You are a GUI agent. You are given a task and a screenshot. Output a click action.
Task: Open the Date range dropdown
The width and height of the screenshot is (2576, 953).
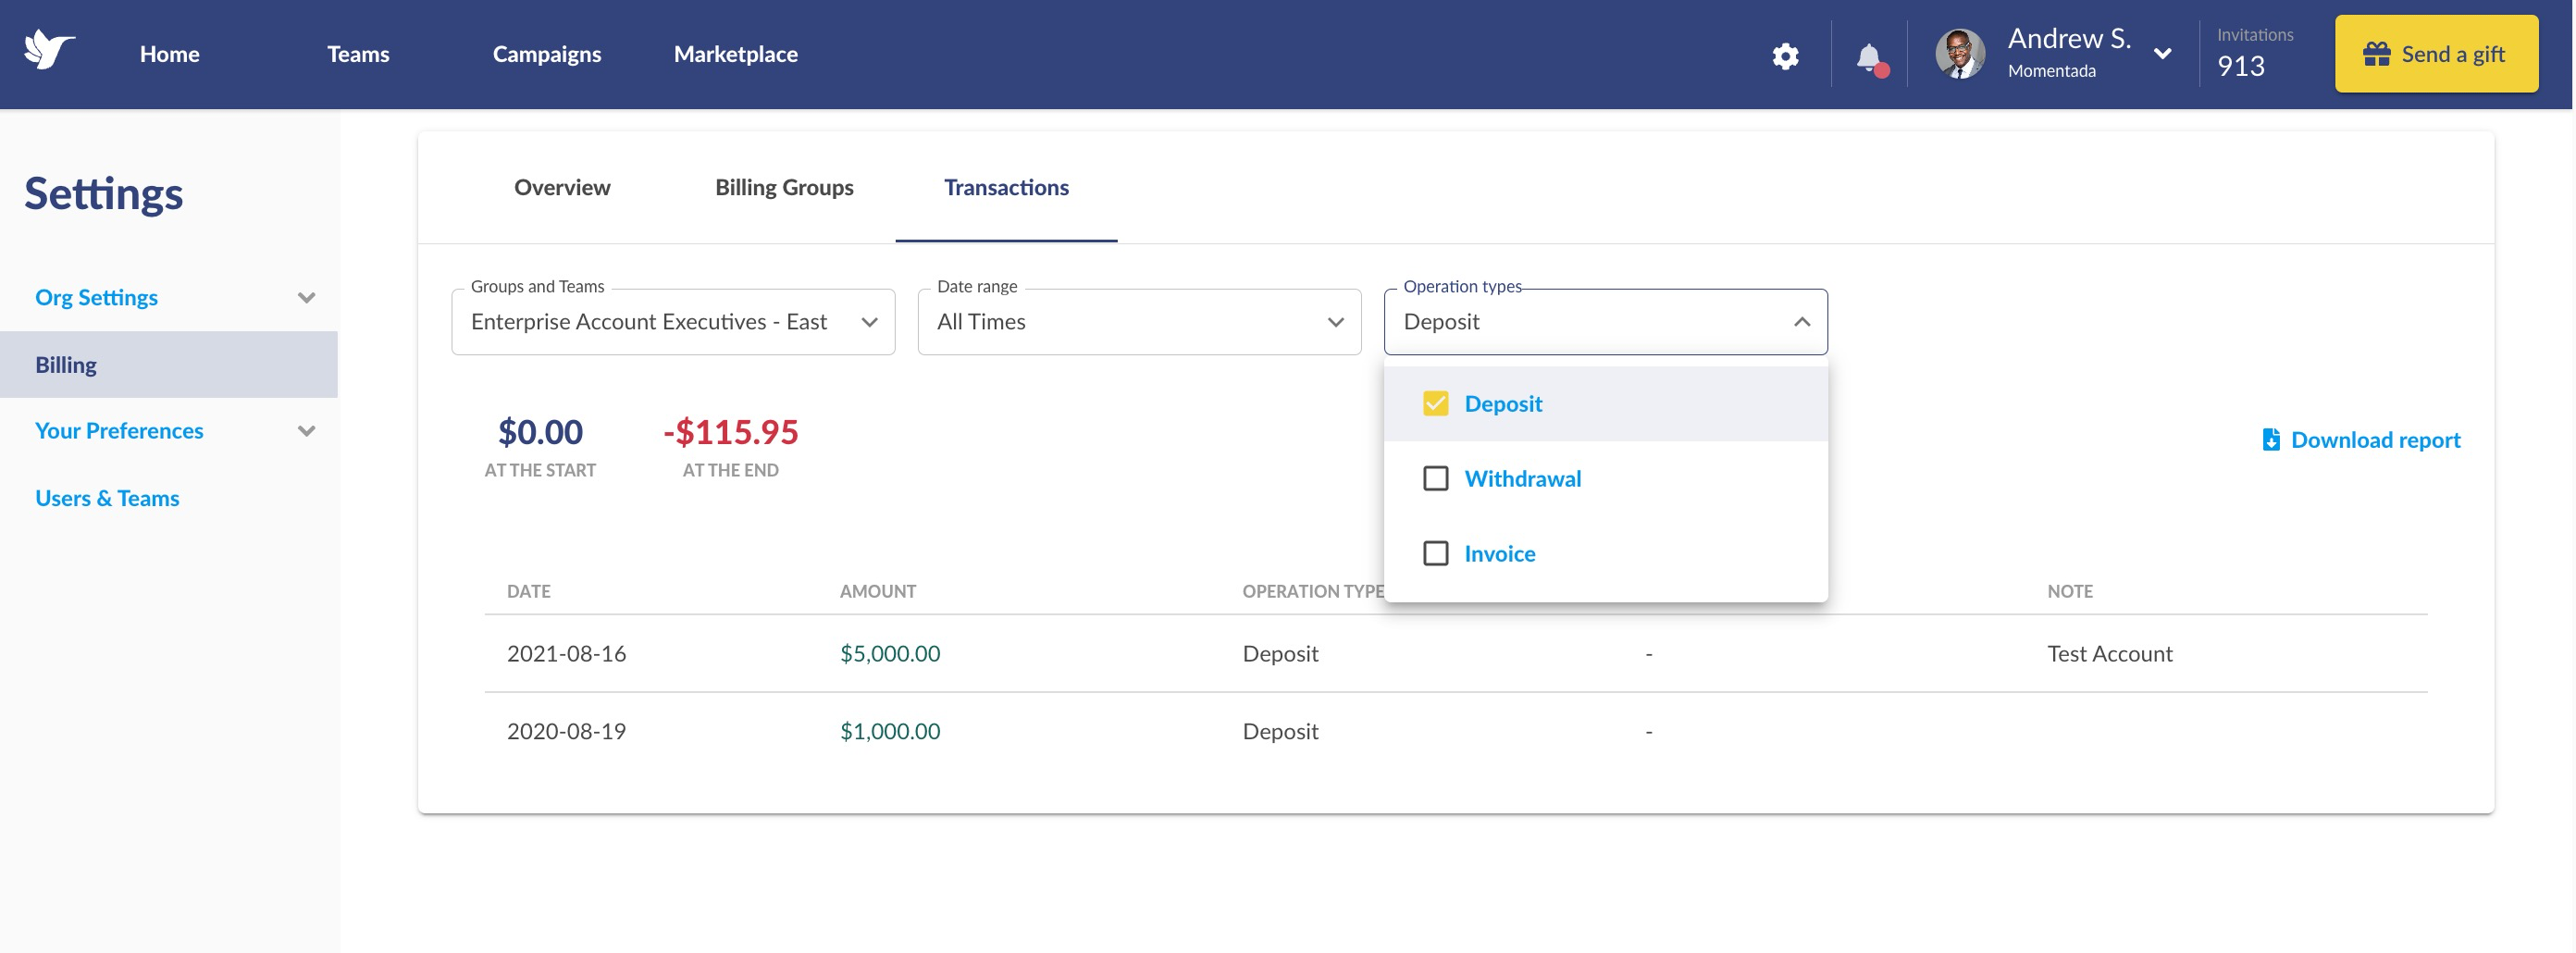coord(1139,322)
